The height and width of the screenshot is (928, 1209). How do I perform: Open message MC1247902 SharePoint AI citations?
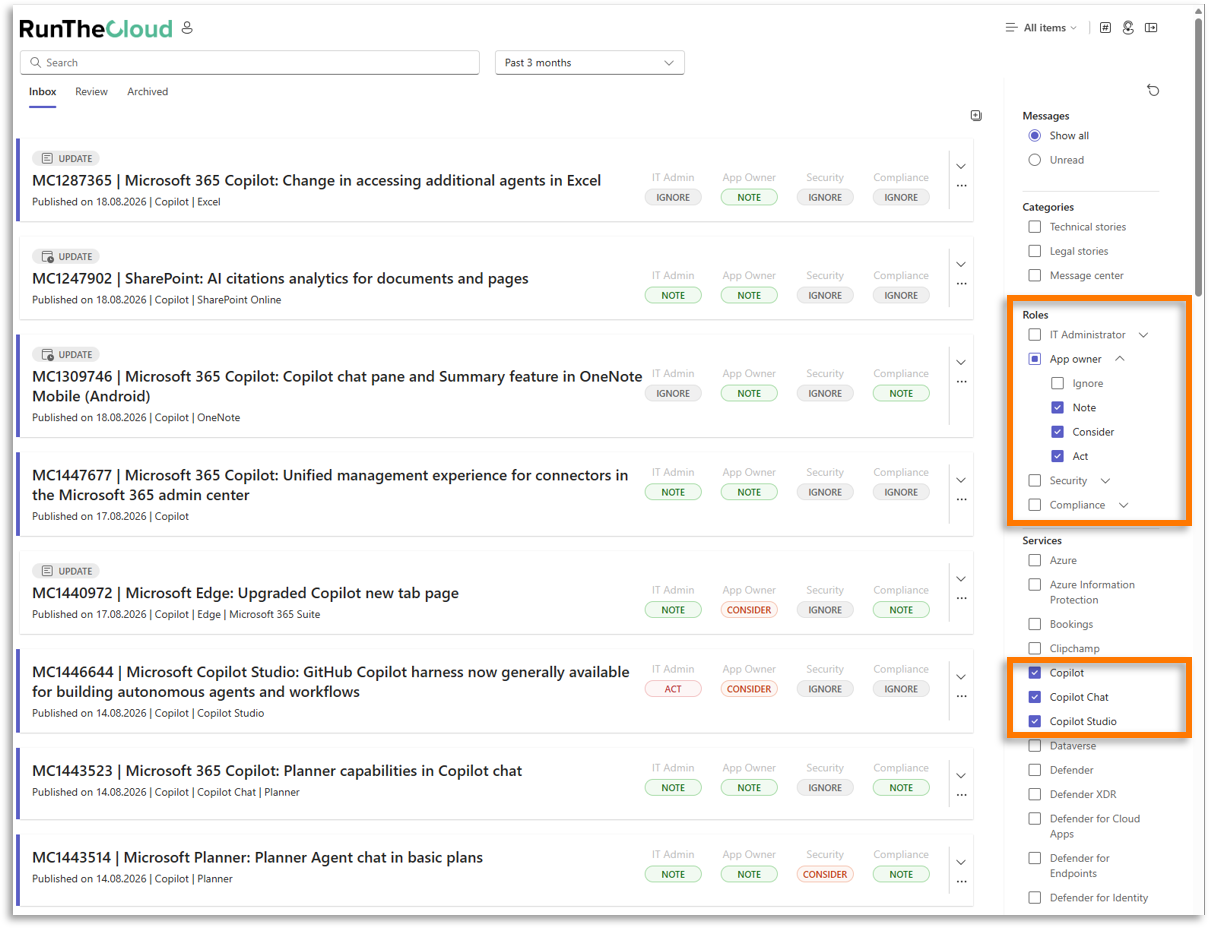281,279
